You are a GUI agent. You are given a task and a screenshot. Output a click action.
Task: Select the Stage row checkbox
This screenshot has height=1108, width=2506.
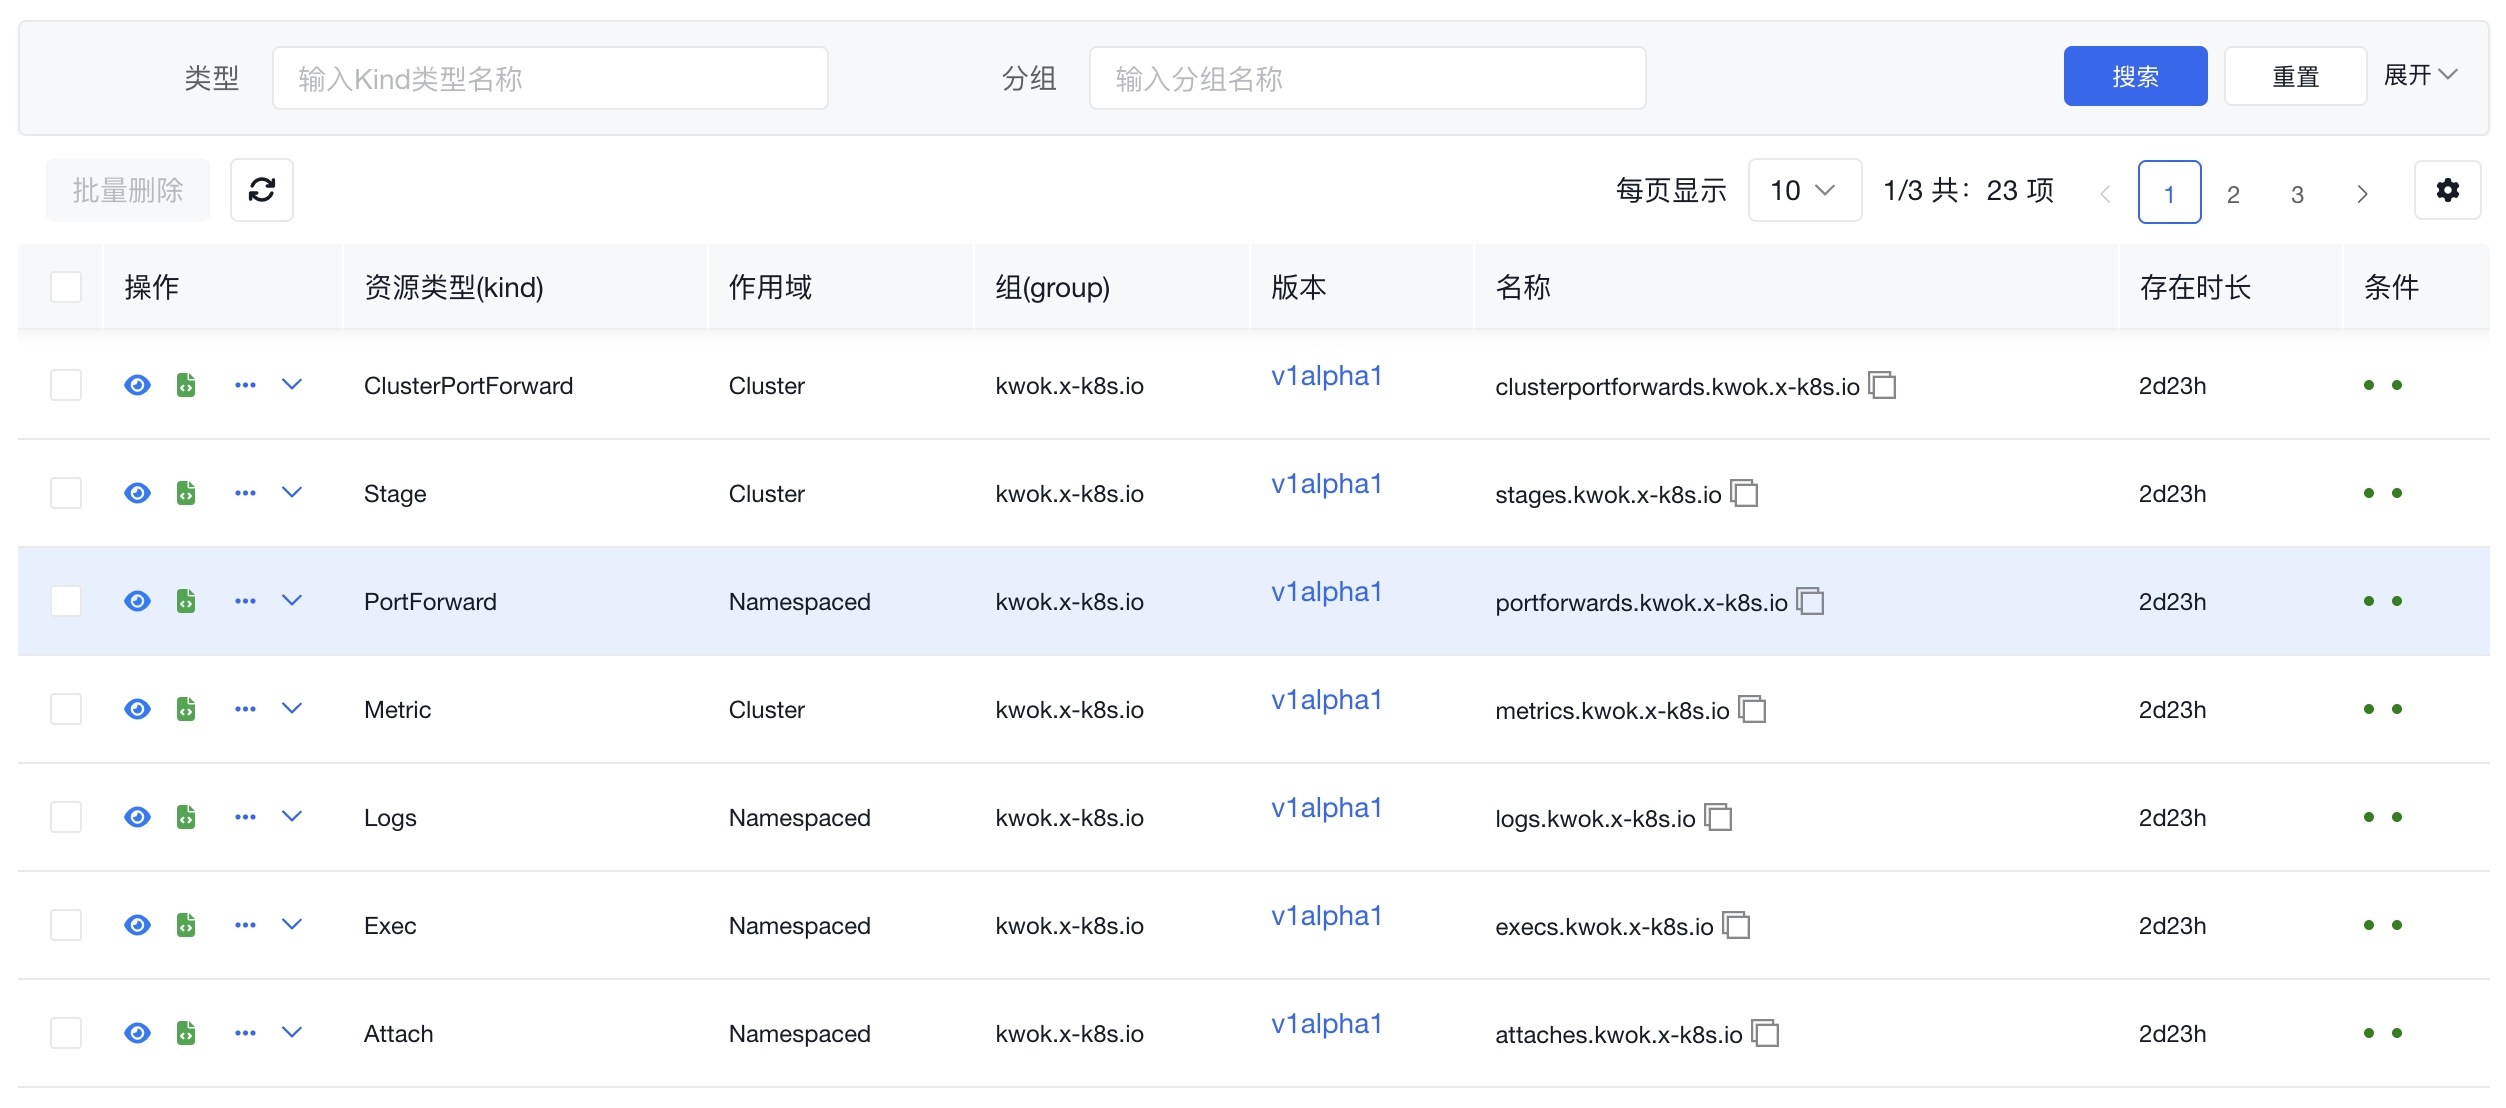66,493
